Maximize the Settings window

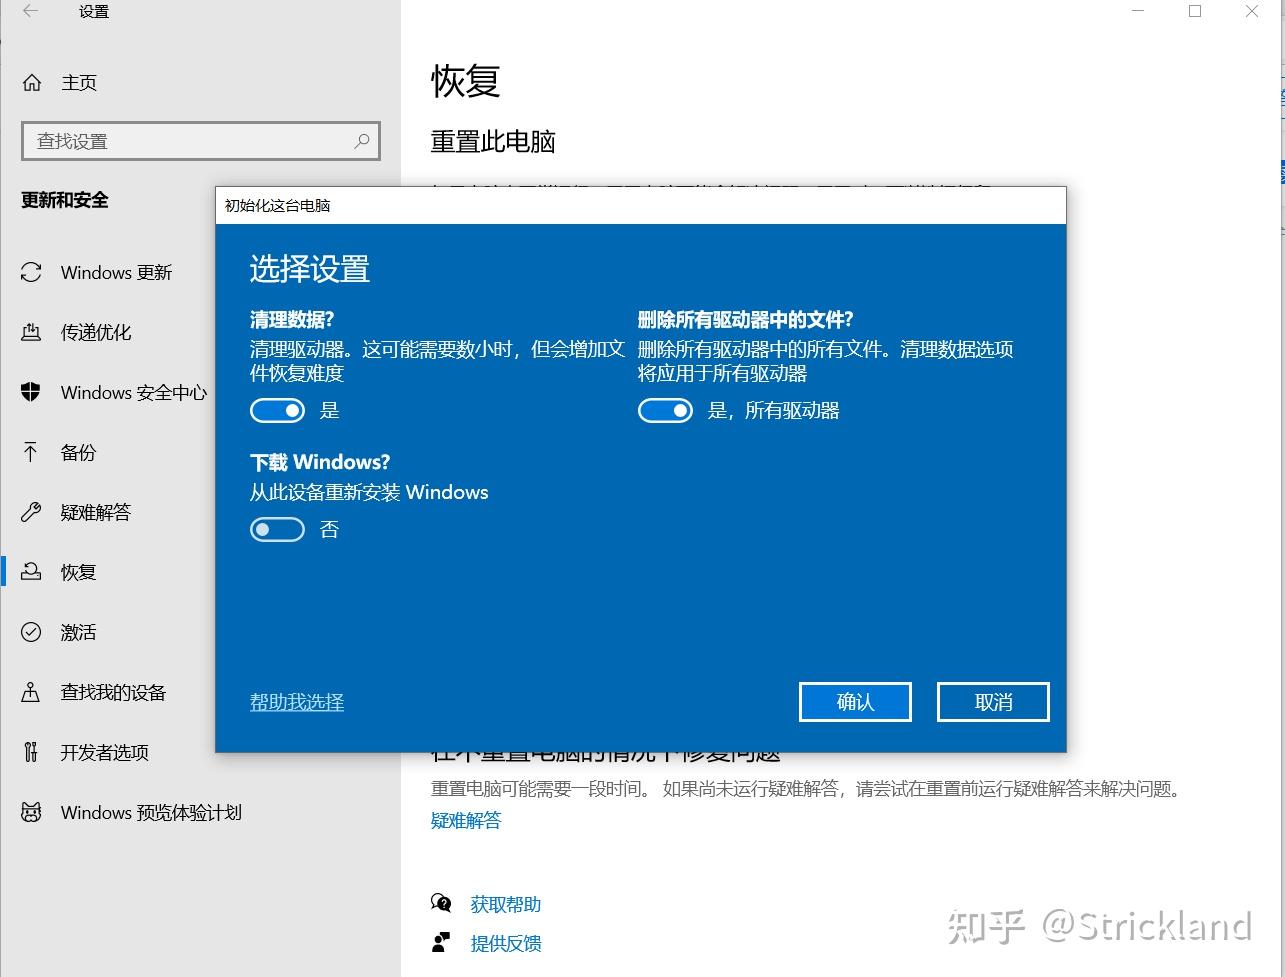point(1195,12)
